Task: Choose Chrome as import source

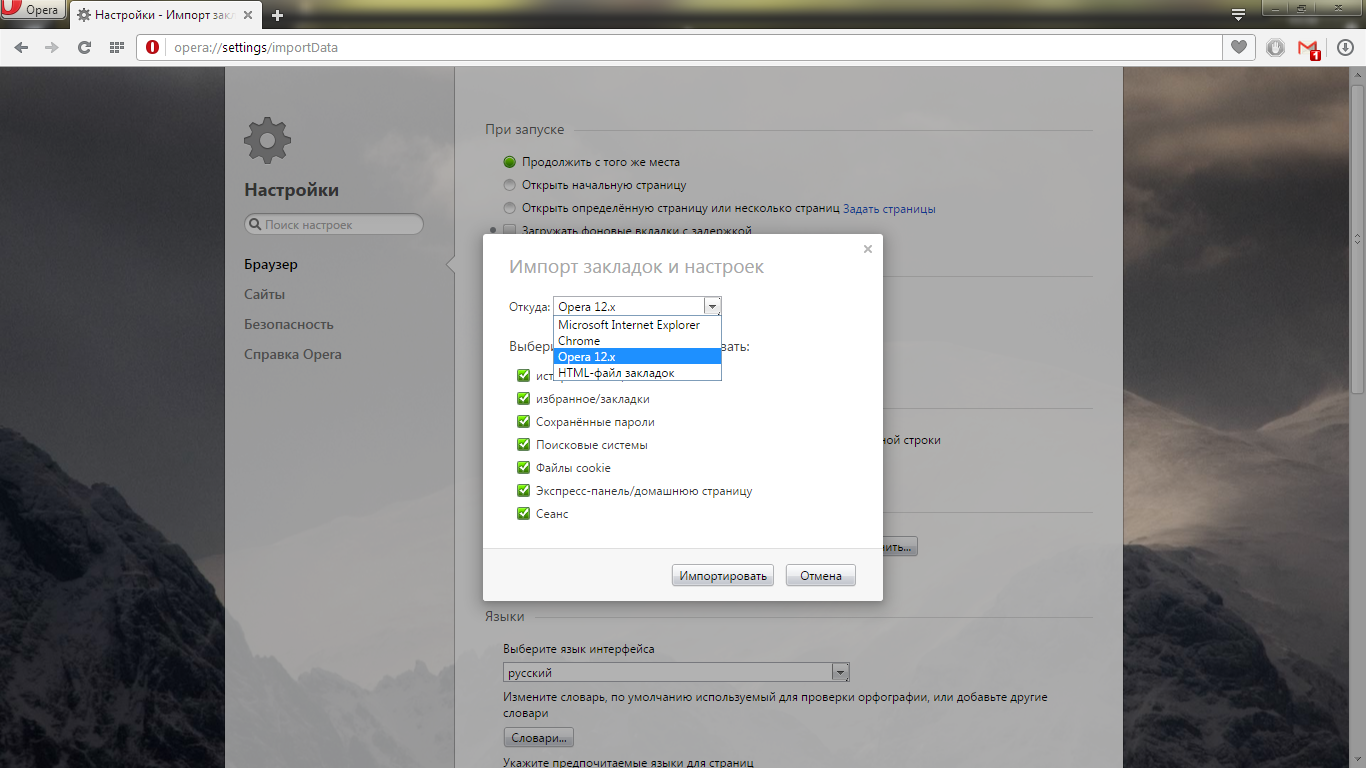Action: pos(637,341)
